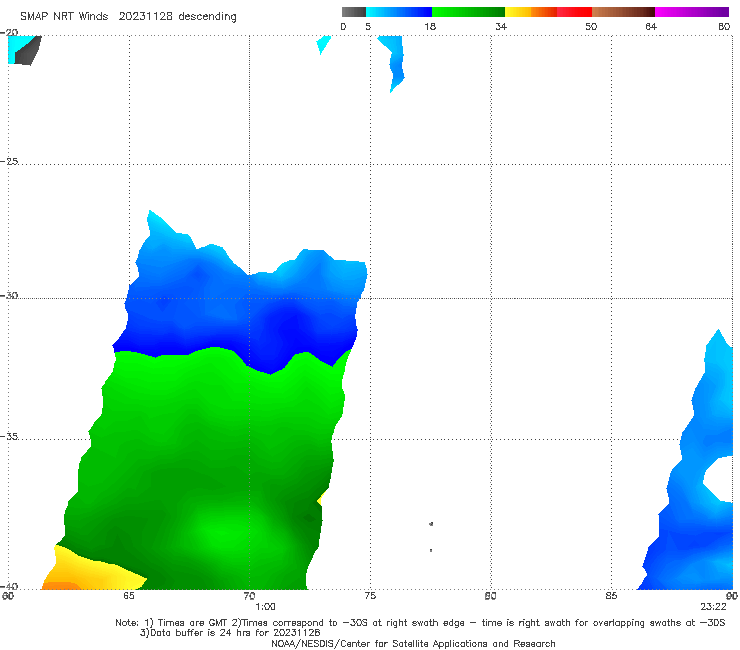
Task: Click the colorbar value label '50'
Action: (591, 26)
